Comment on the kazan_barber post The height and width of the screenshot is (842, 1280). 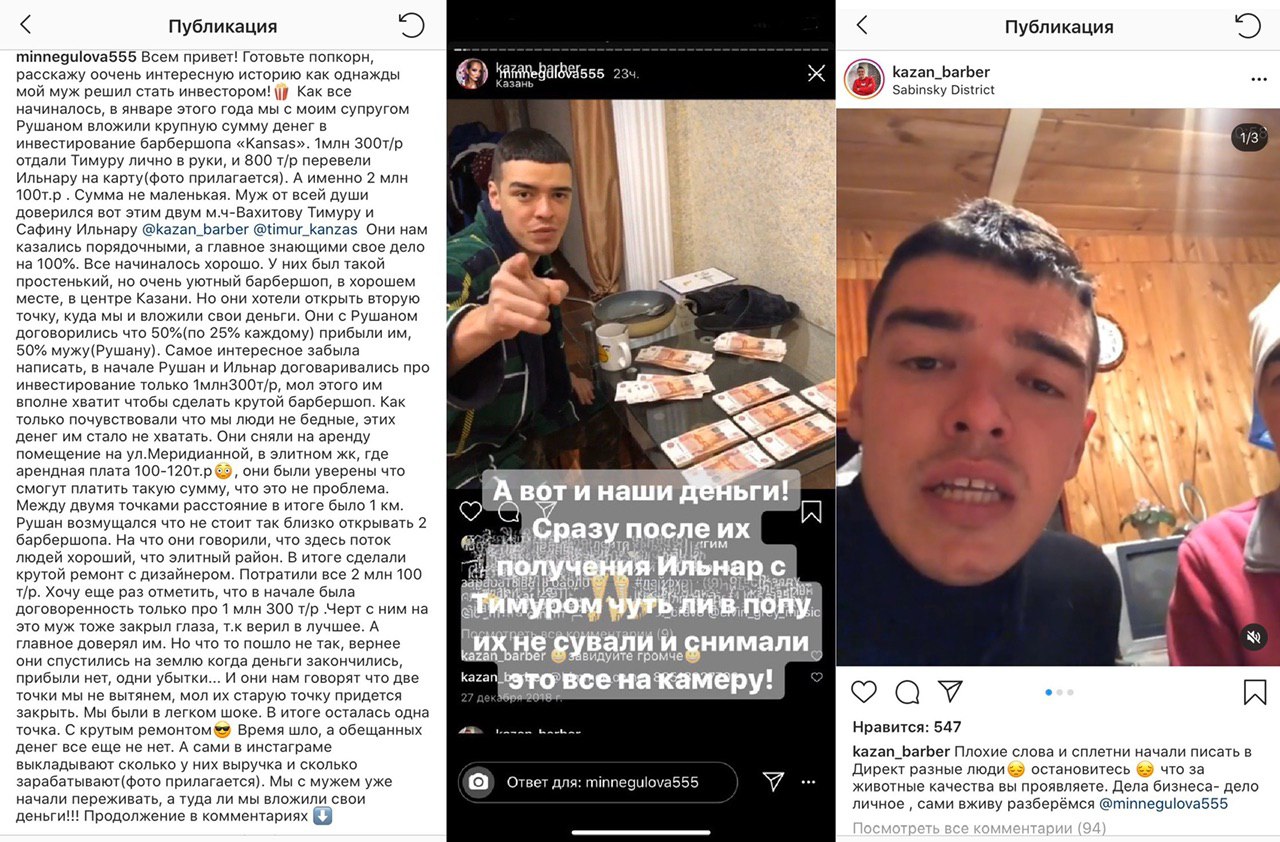point(907,691)
